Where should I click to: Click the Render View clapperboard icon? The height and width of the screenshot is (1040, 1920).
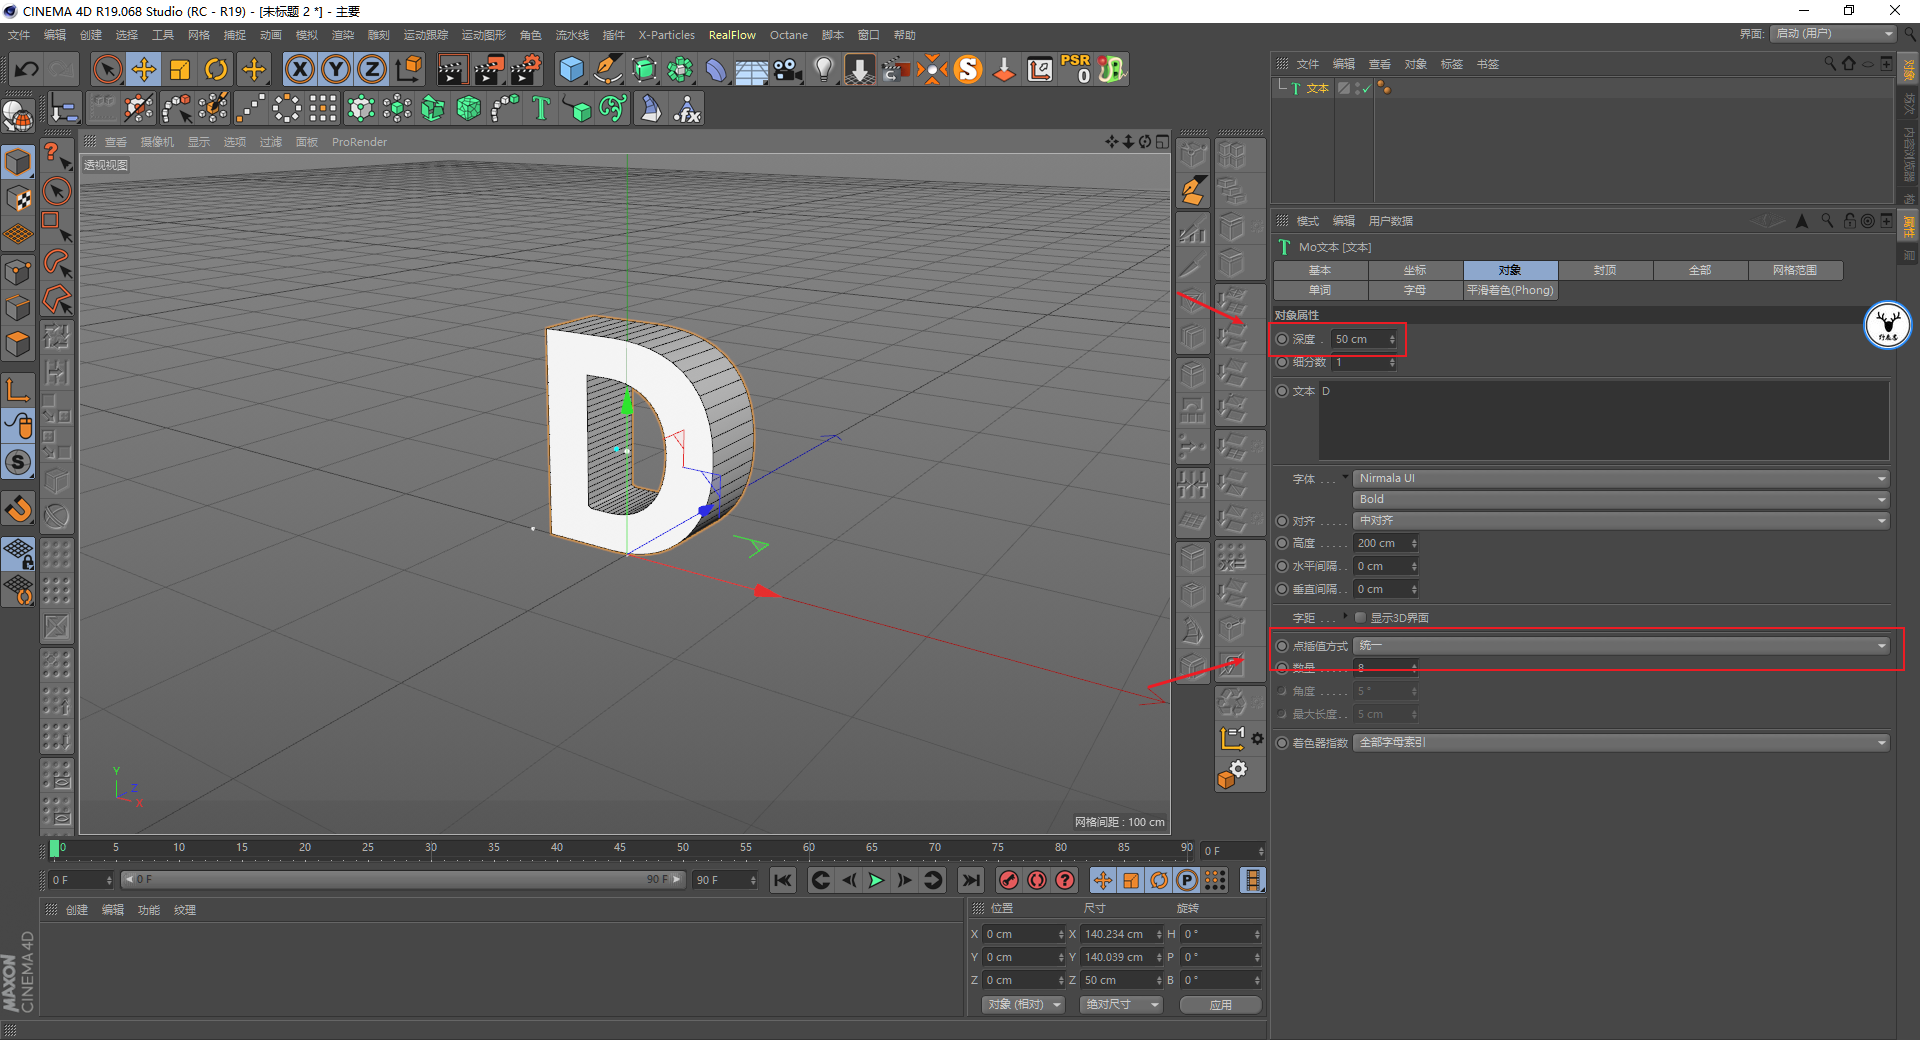[x=452, y=69]
